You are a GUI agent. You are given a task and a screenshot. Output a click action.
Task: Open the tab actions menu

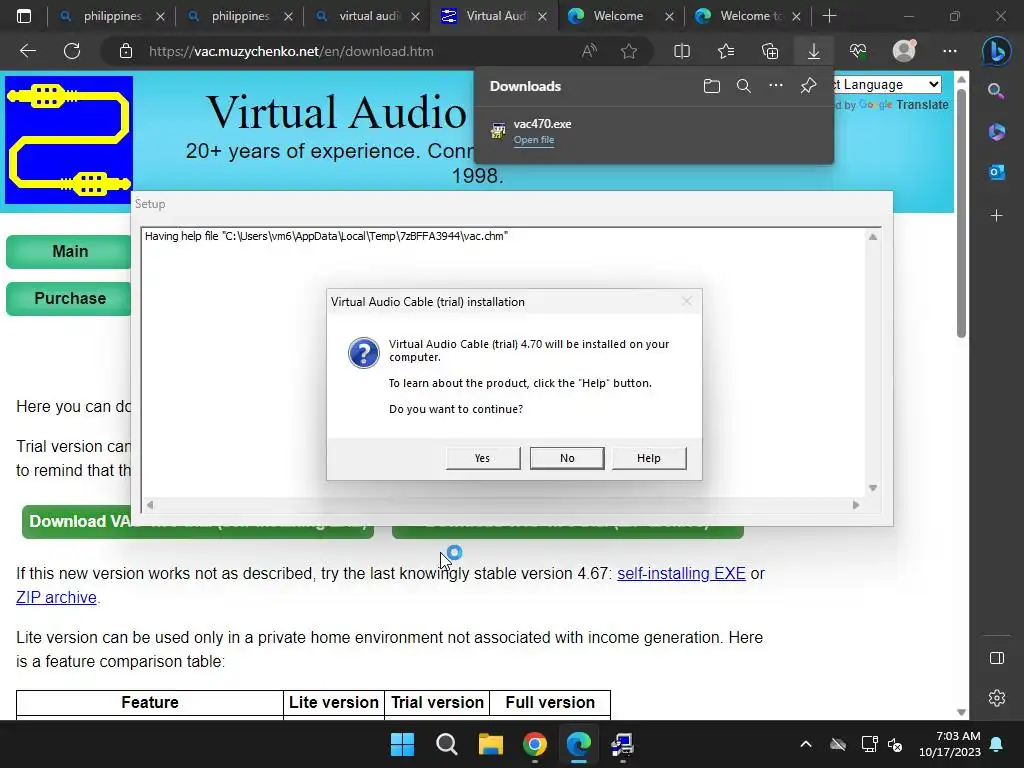click(x=24, y=16)
